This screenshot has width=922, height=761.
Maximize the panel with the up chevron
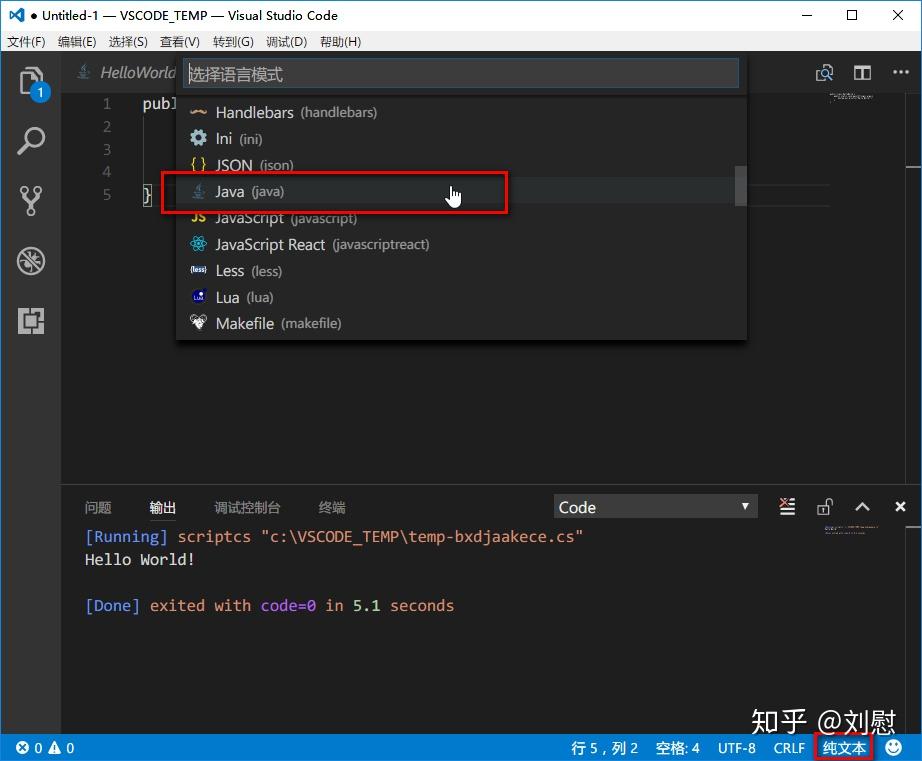[862, 506]
